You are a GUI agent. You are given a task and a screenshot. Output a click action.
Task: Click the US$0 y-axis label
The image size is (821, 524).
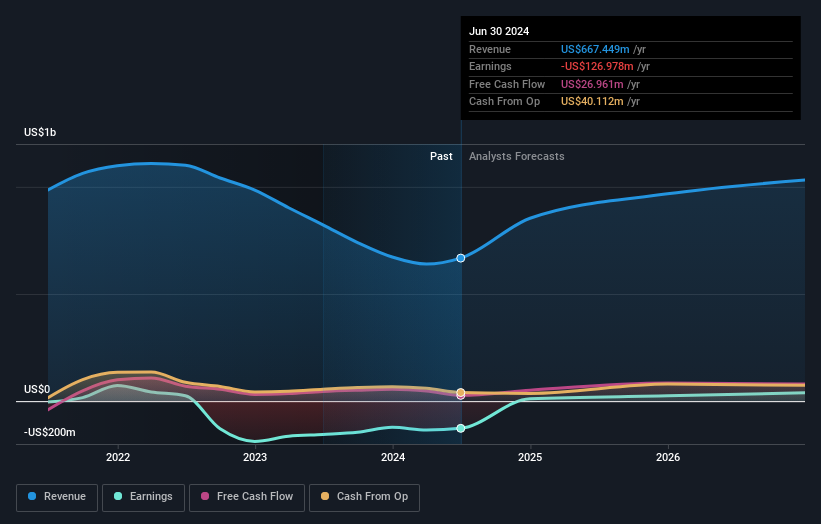[37, 389]
